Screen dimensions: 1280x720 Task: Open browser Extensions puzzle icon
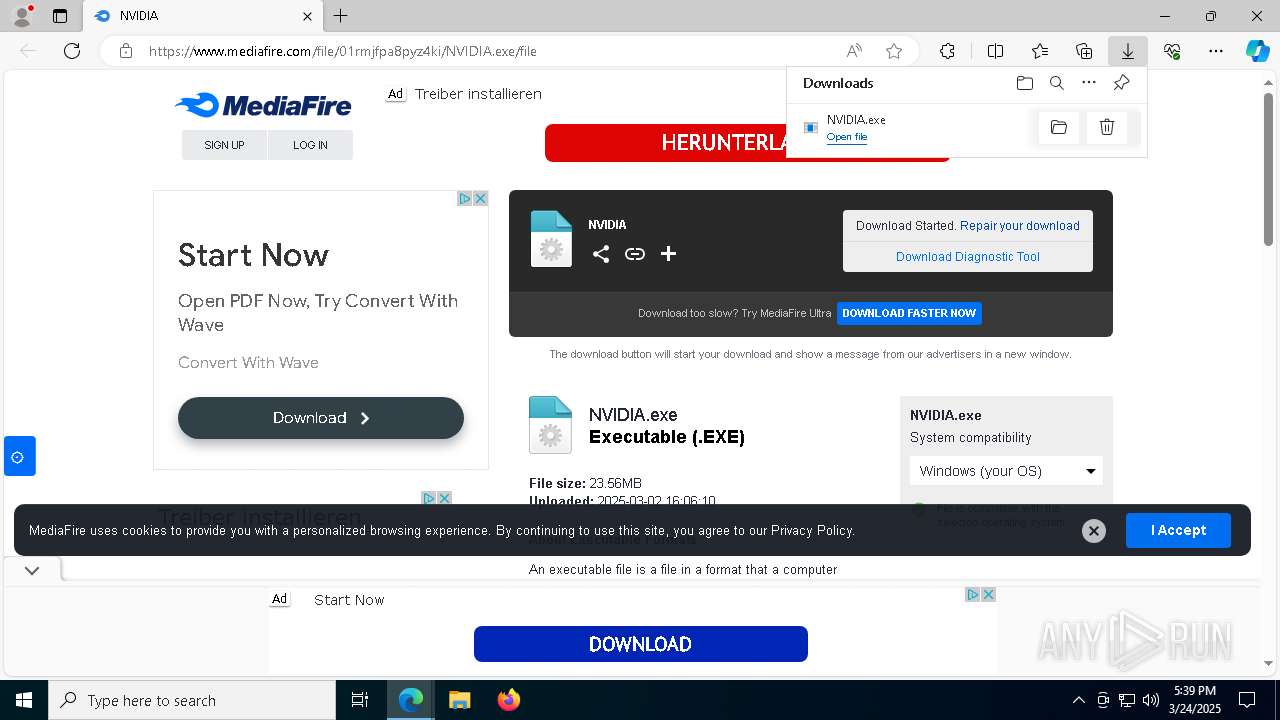pyautogui.click(x=947, y=51)
